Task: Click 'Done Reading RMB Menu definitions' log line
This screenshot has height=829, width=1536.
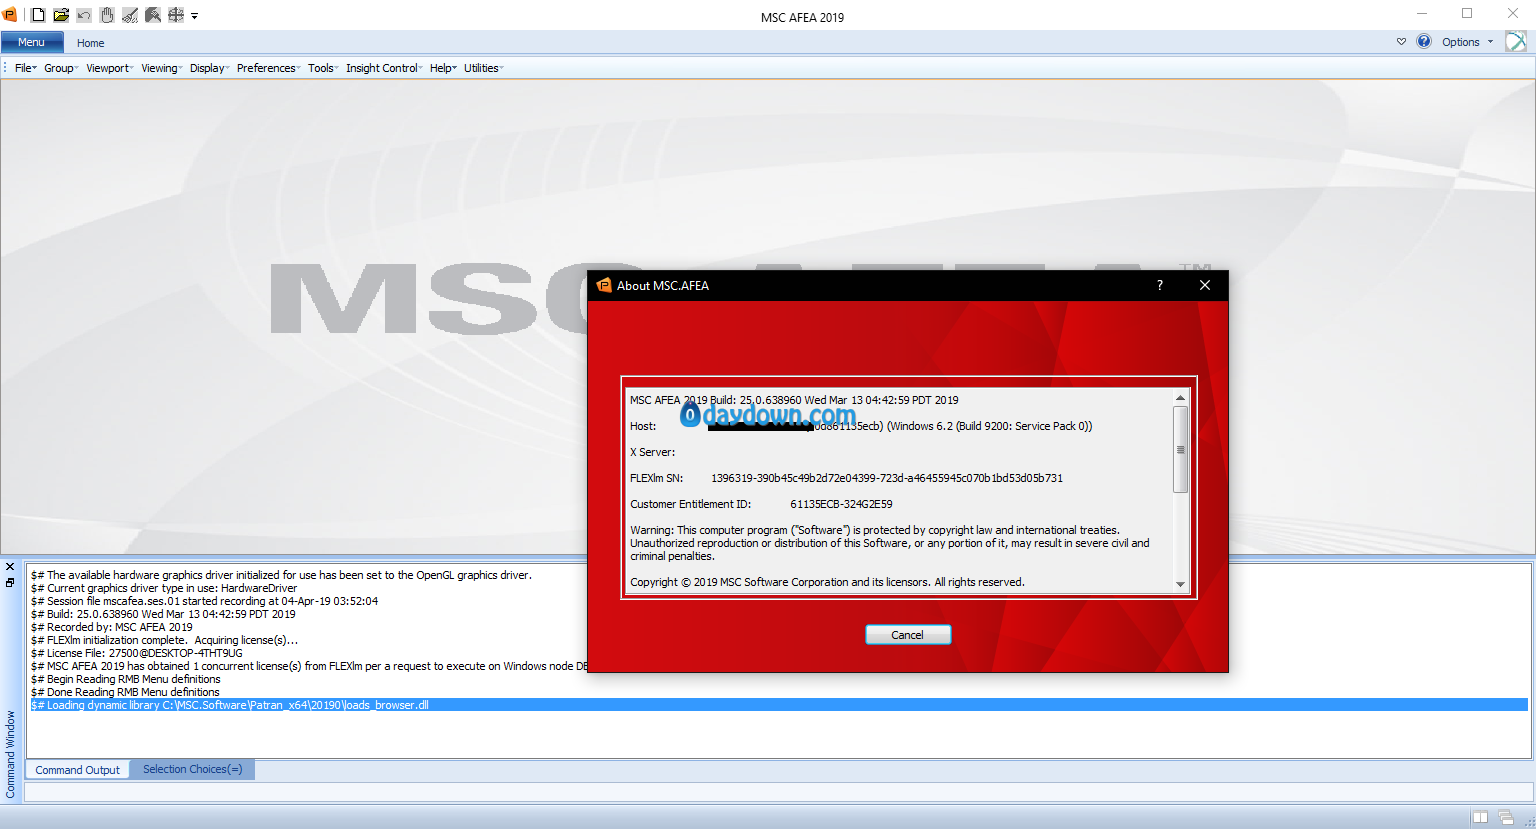Action: pyautogui.click(x=125, y=692)
